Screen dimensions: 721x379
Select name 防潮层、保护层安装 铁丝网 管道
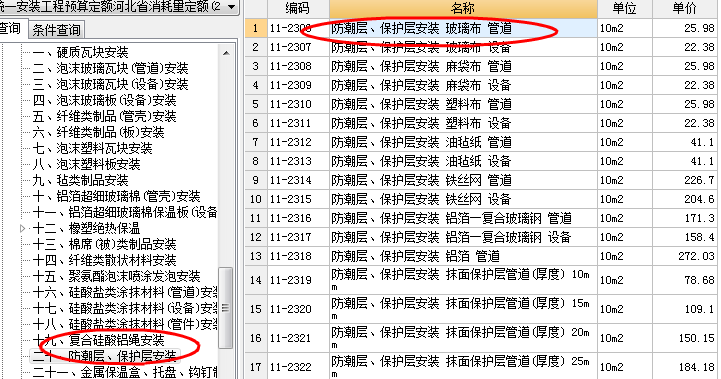pyautogui.click(x=463, y=180)
